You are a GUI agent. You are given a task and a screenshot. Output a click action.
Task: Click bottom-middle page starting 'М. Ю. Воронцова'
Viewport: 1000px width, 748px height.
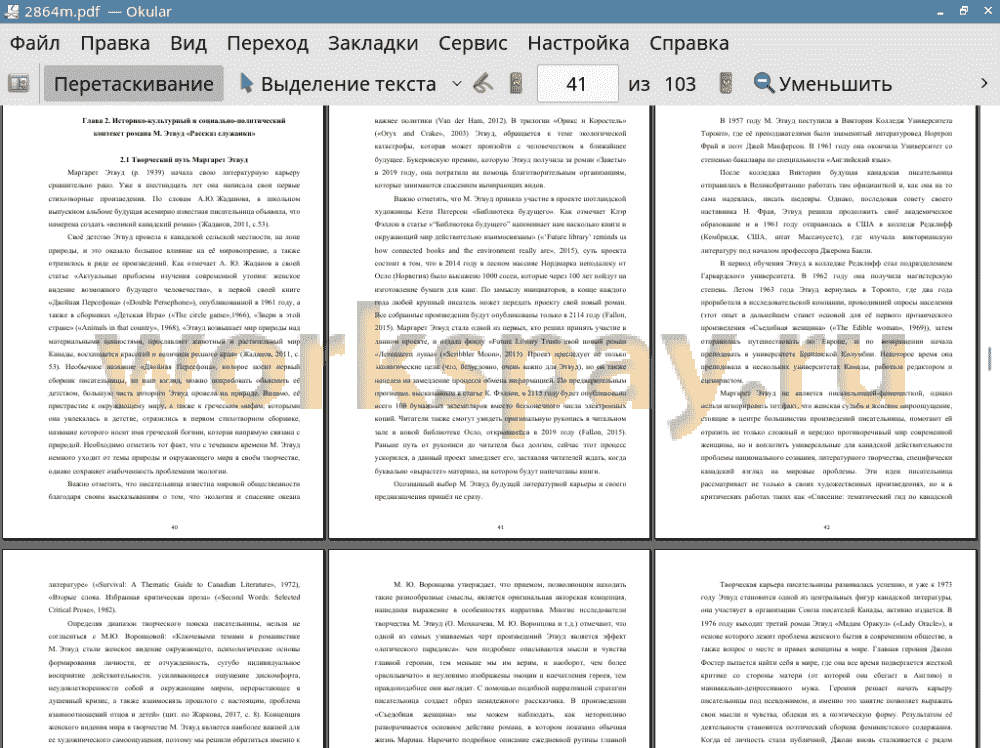[x=489, y=649]
